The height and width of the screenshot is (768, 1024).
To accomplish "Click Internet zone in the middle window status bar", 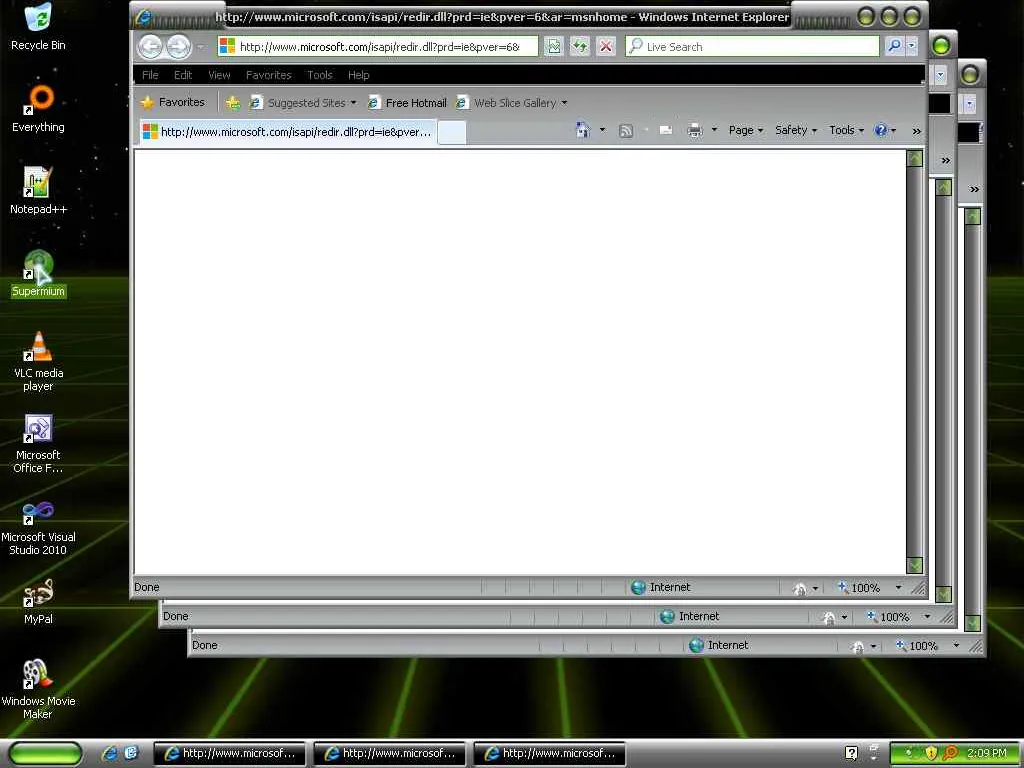I will (690, 616).
